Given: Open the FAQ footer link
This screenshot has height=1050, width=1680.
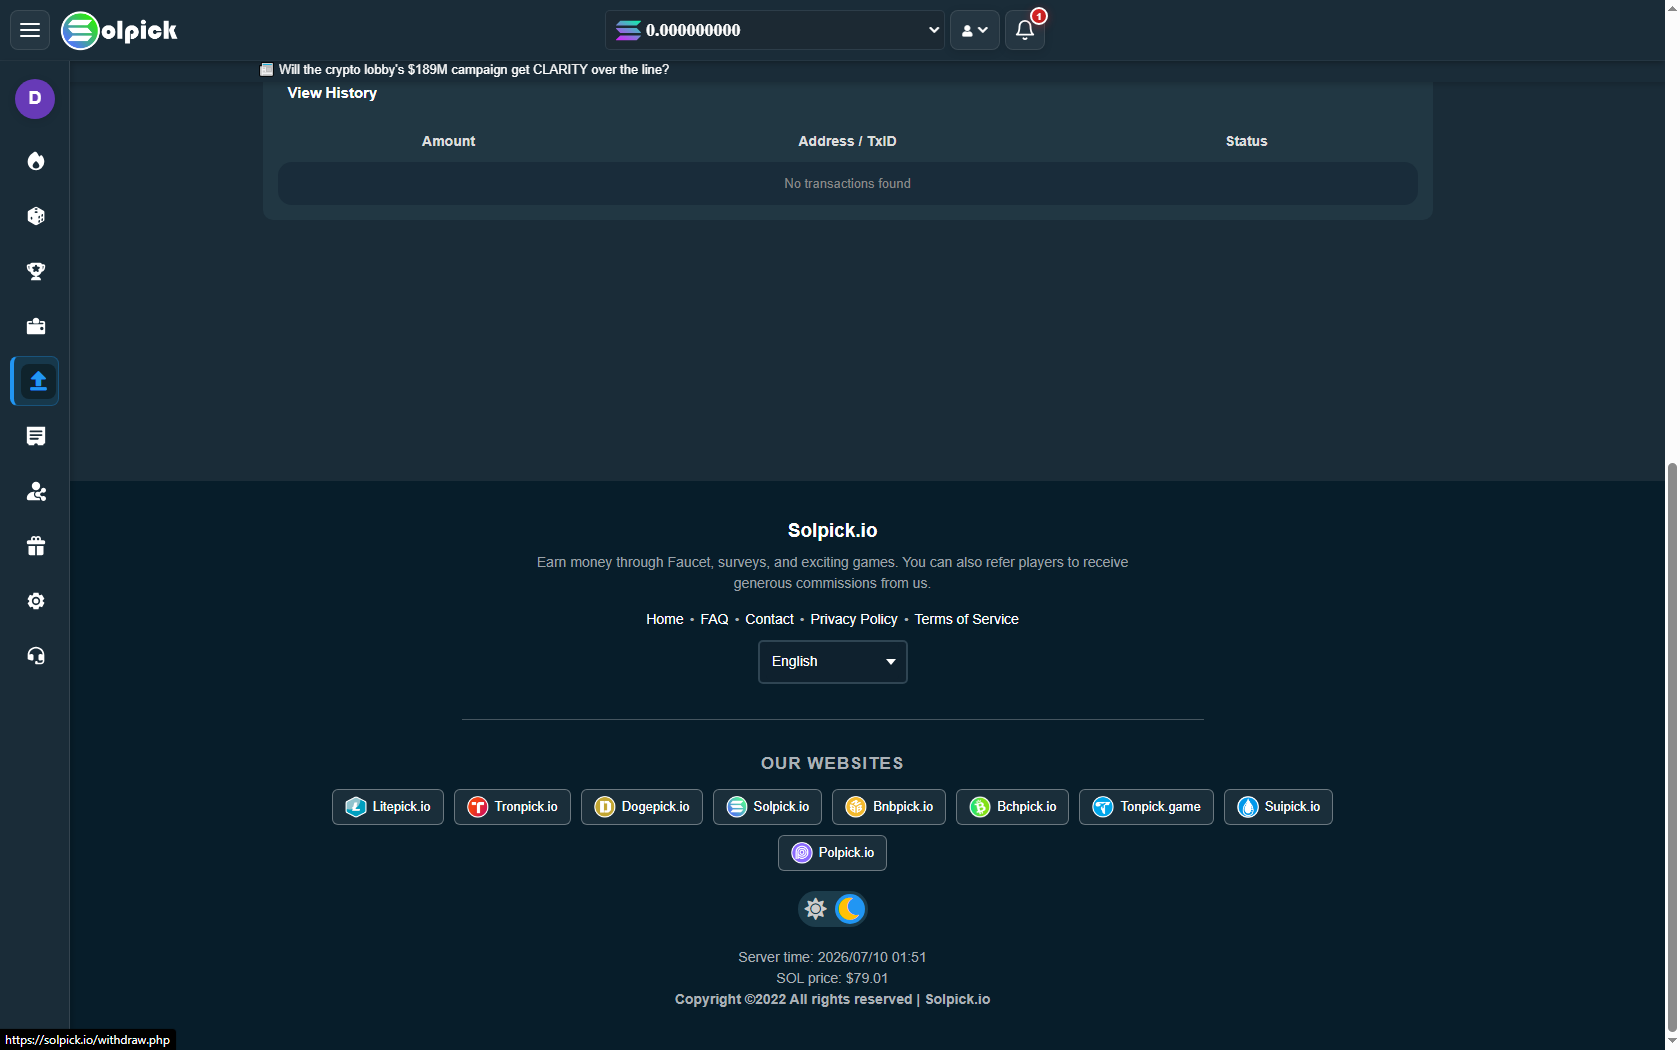Looking at the screenshot, I should pos(714,619).
